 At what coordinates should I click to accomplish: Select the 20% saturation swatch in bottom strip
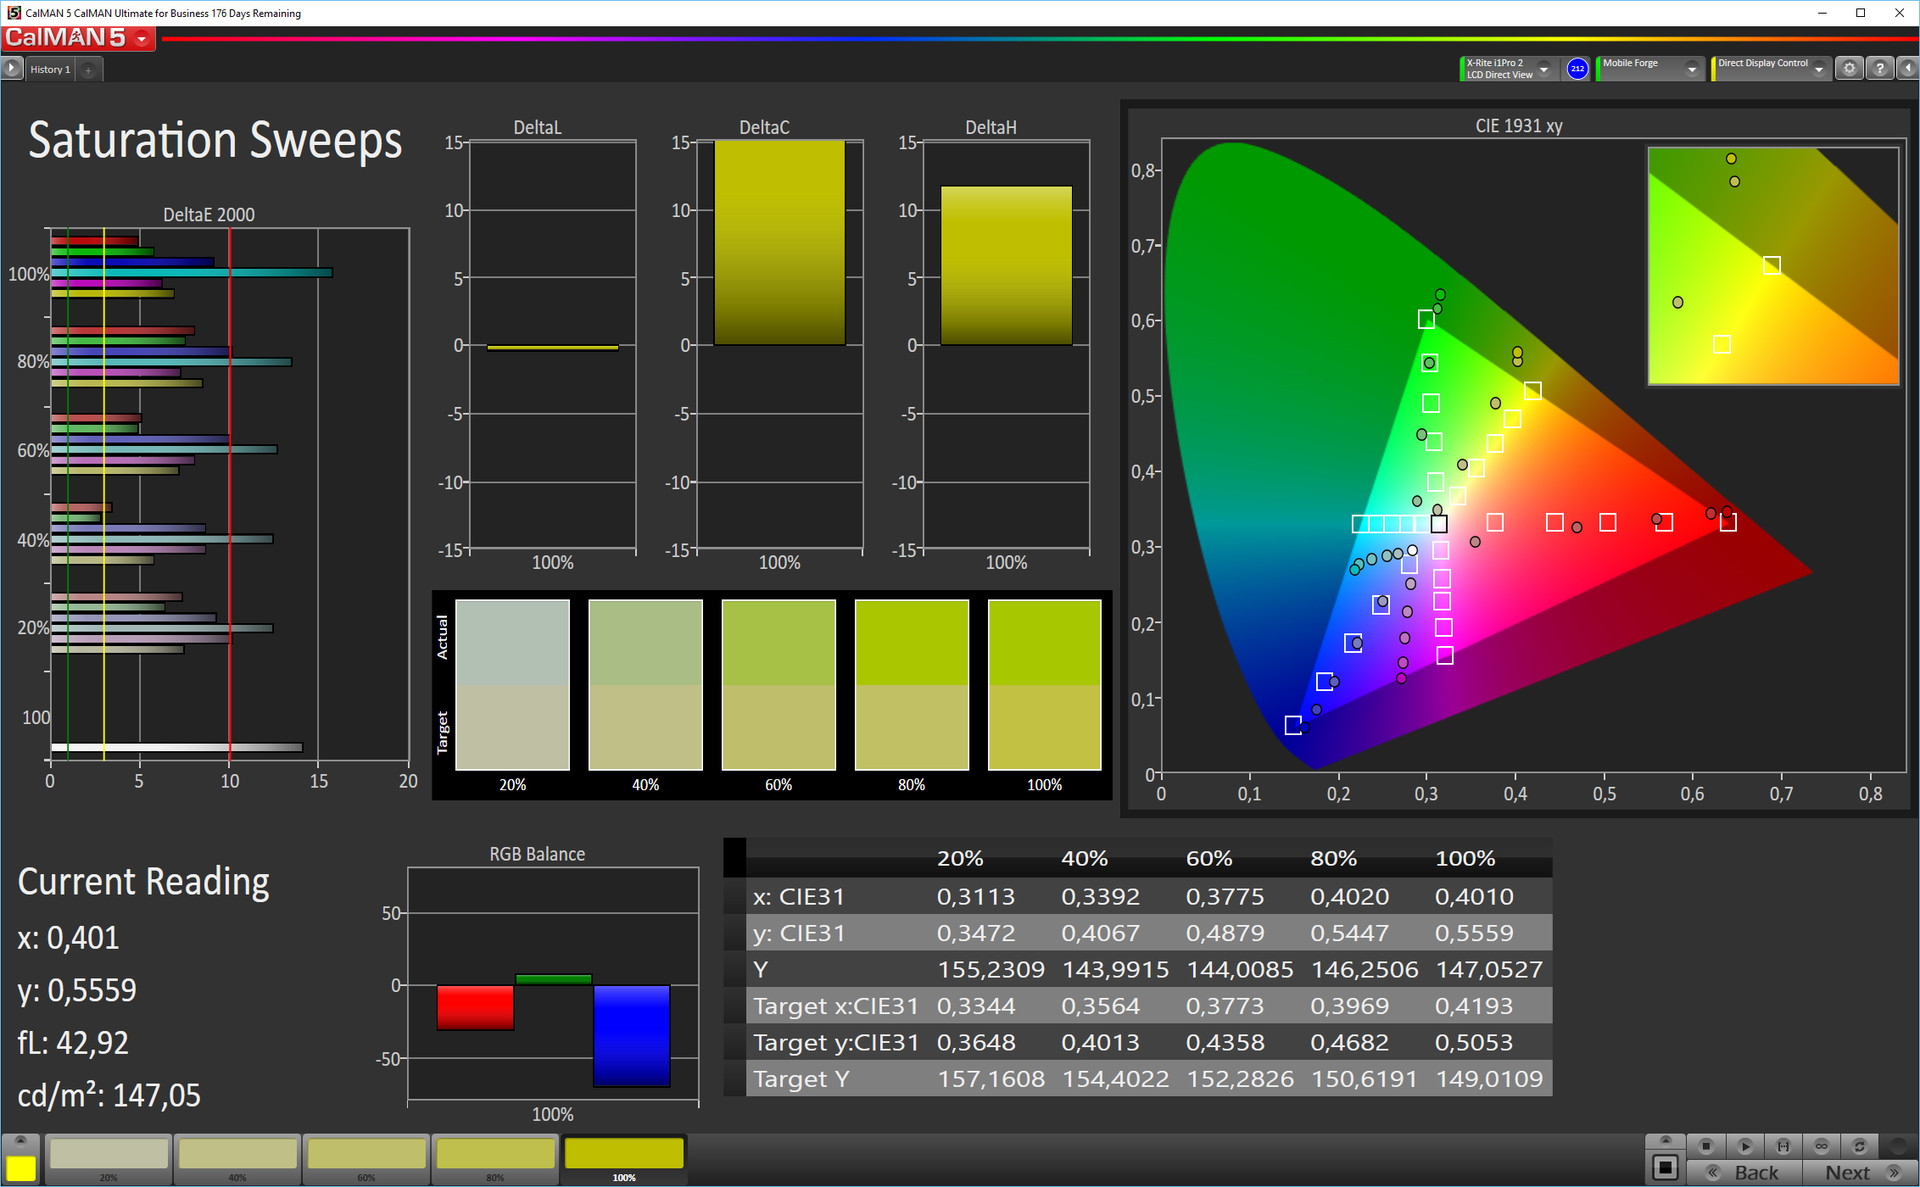point(109,1155)
